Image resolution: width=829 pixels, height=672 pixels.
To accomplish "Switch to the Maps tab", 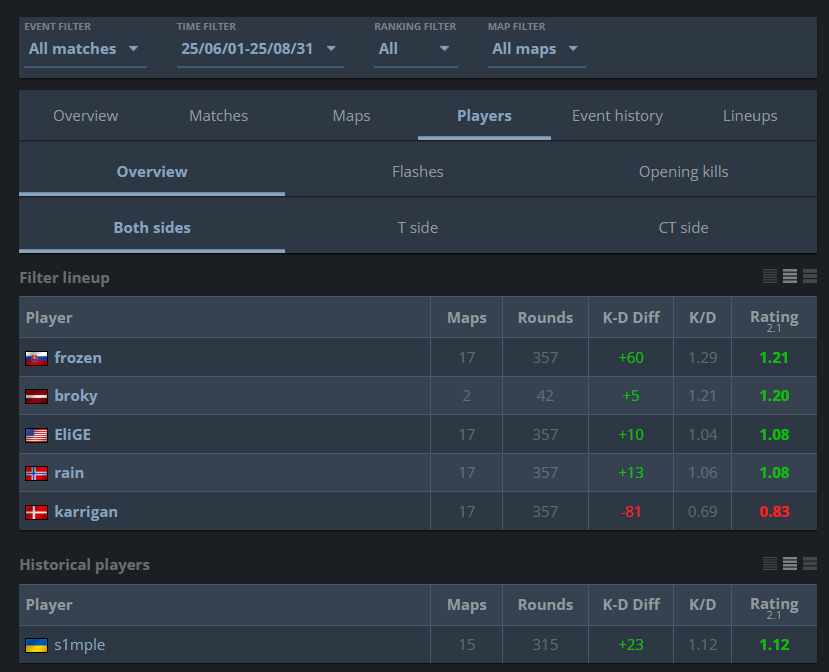I will click(351, 116).
